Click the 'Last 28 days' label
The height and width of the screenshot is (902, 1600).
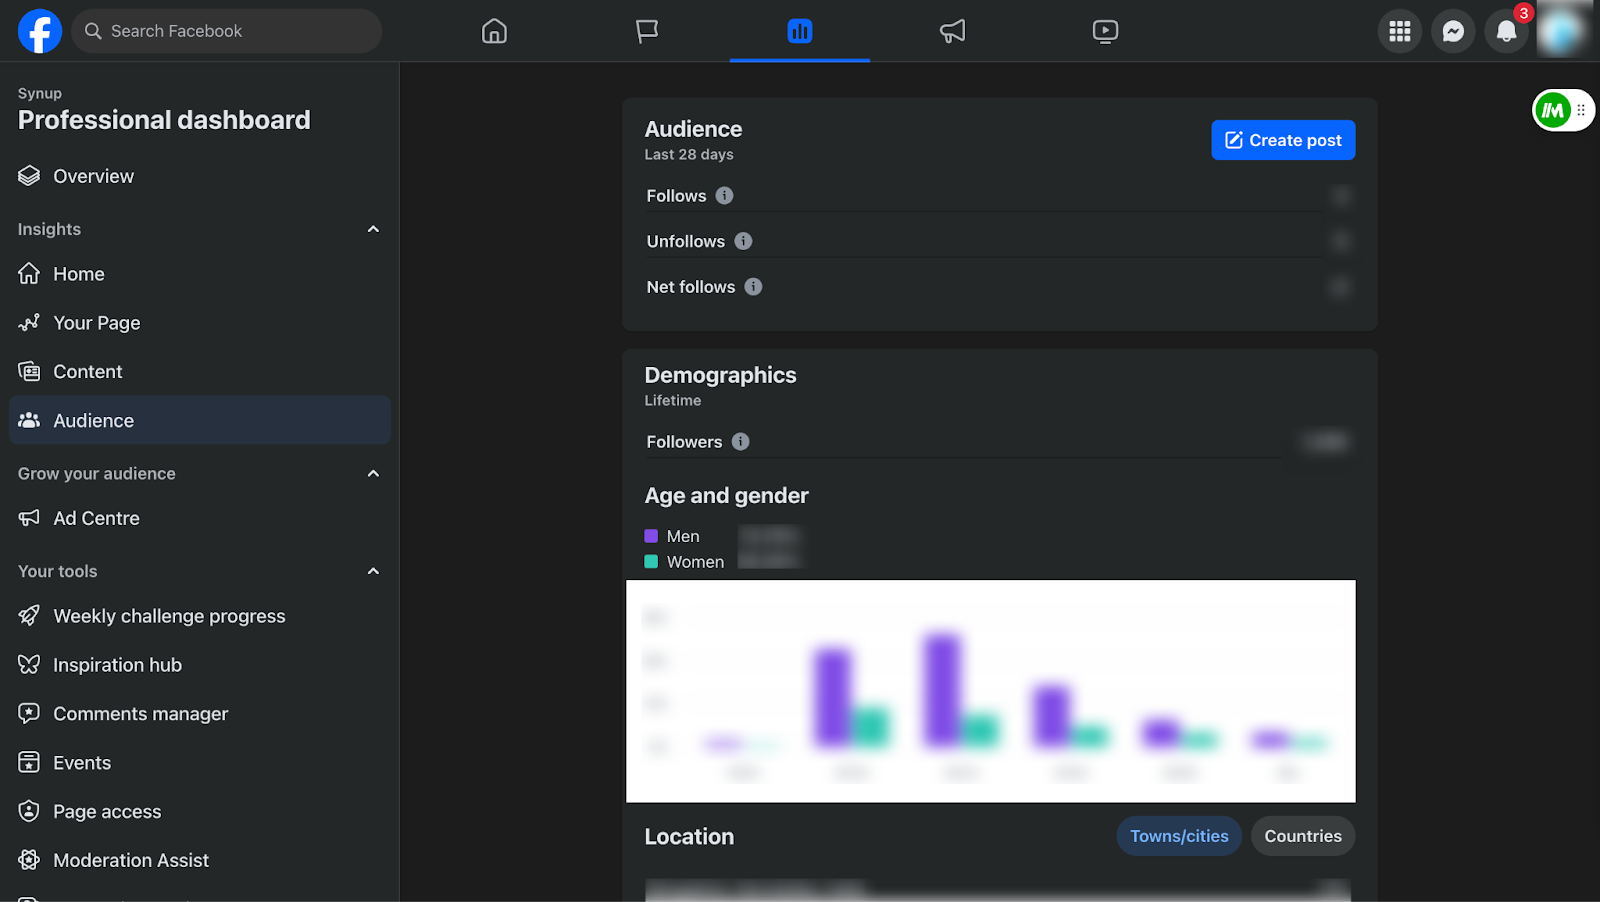coord(689,154)
